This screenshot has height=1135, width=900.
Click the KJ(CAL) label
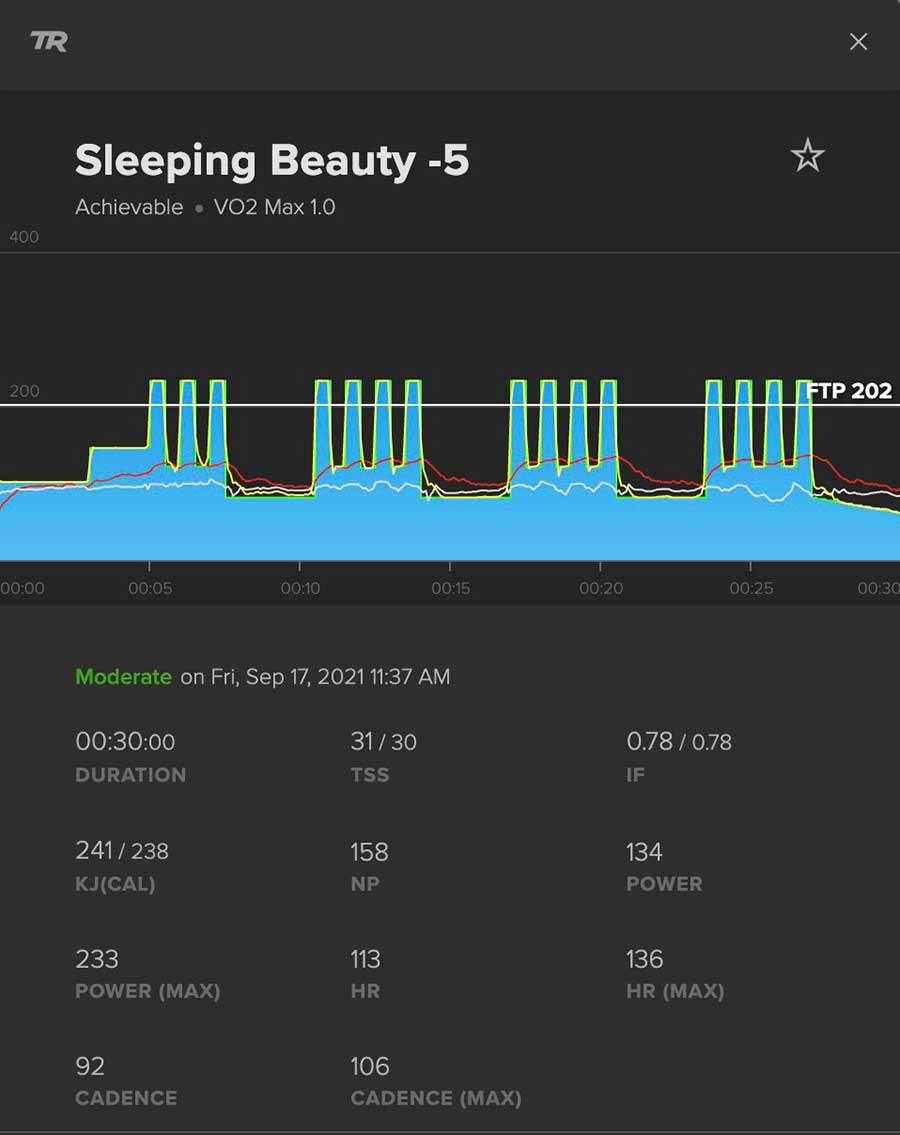(x=115, y=884)
